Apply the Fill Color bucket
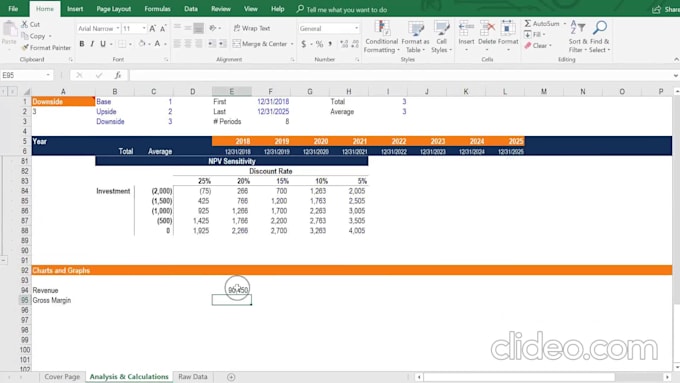 pyautogui.click(x=142, y=44)
